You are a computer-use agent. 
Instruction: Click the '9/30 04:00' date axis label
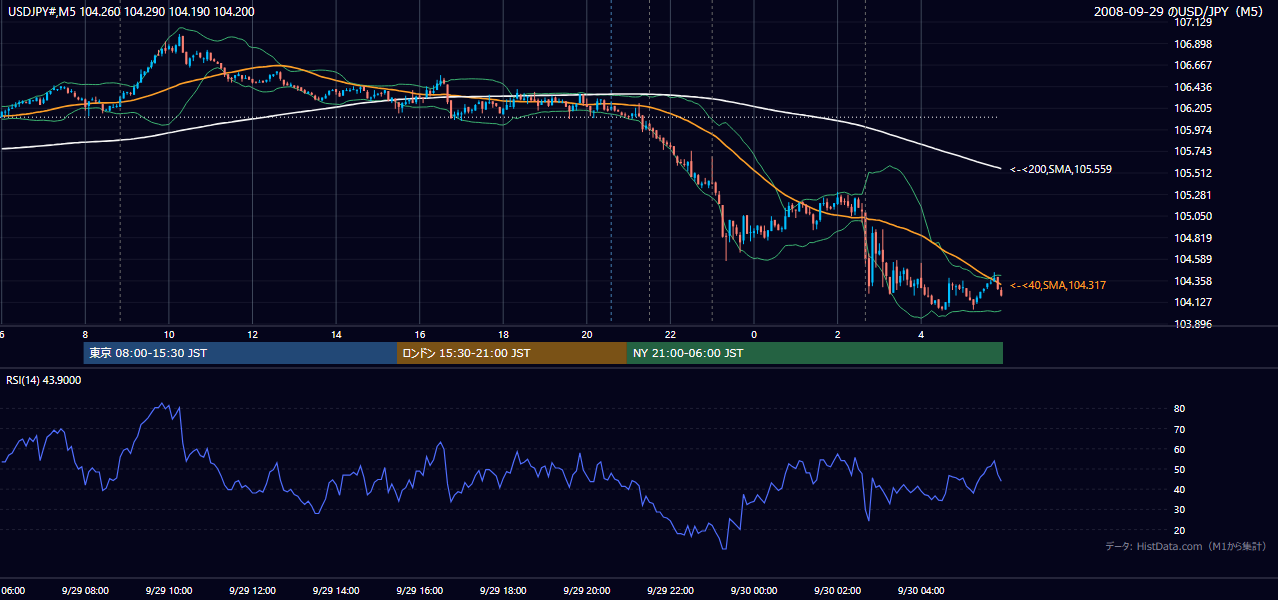click(921, 591)
